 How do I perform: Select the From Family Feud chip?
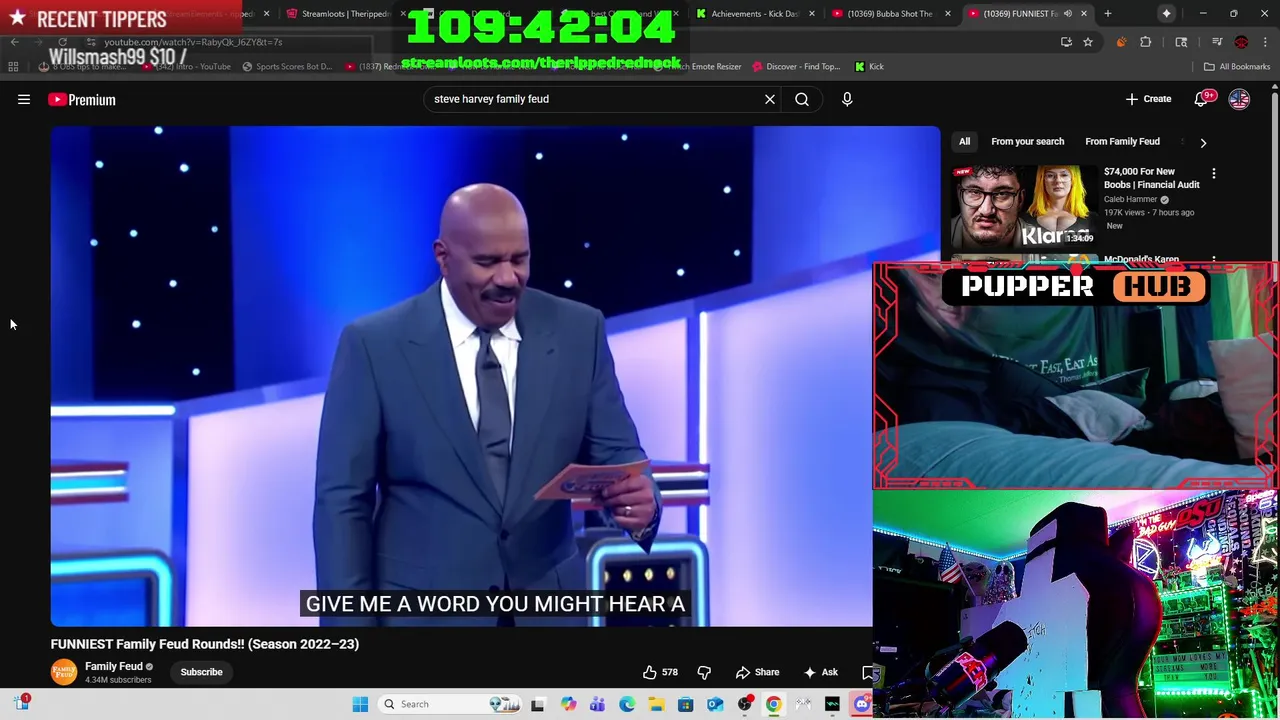coord(1122,142)
